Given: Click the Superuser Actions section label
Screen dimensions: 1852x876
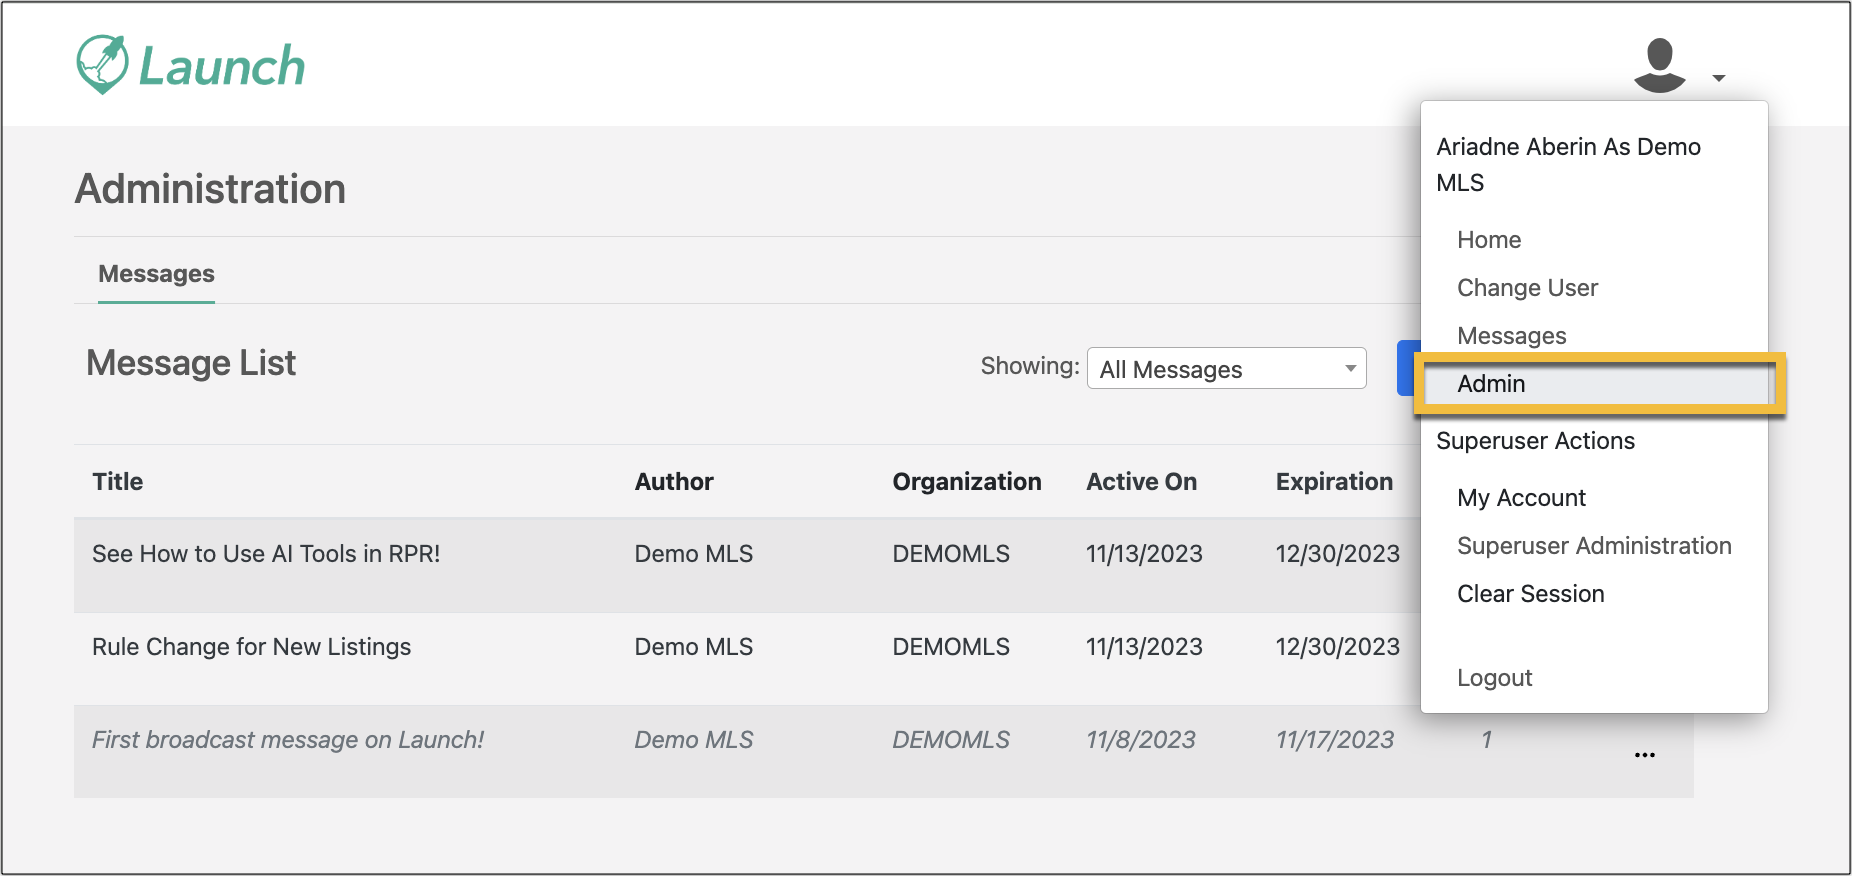Looking at the screenshot, I should 1535,441.
